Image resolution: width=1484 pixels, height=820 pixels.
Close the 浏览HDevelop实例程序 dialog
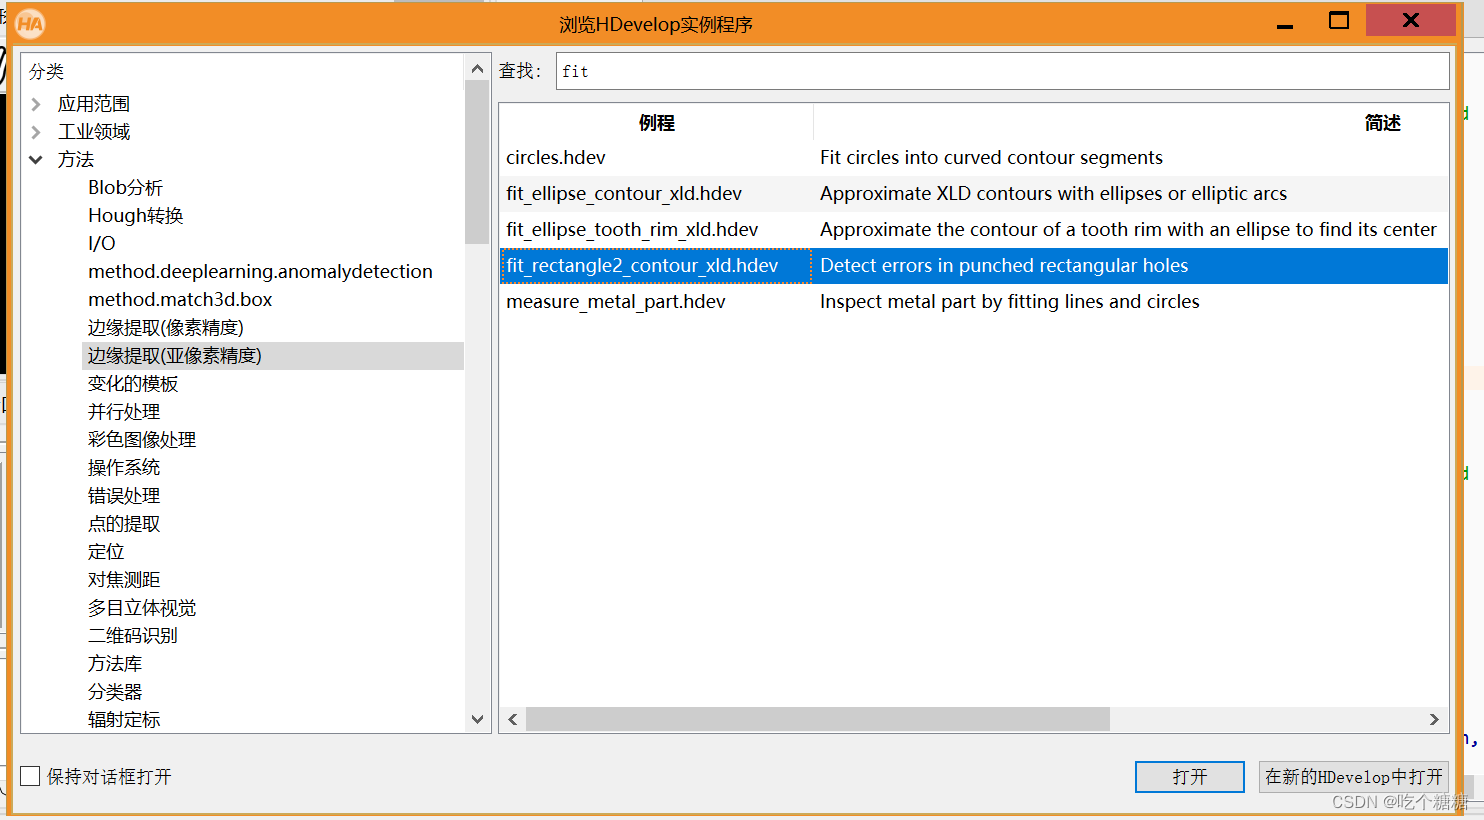pyautogui.click(x=1411, y=20)
